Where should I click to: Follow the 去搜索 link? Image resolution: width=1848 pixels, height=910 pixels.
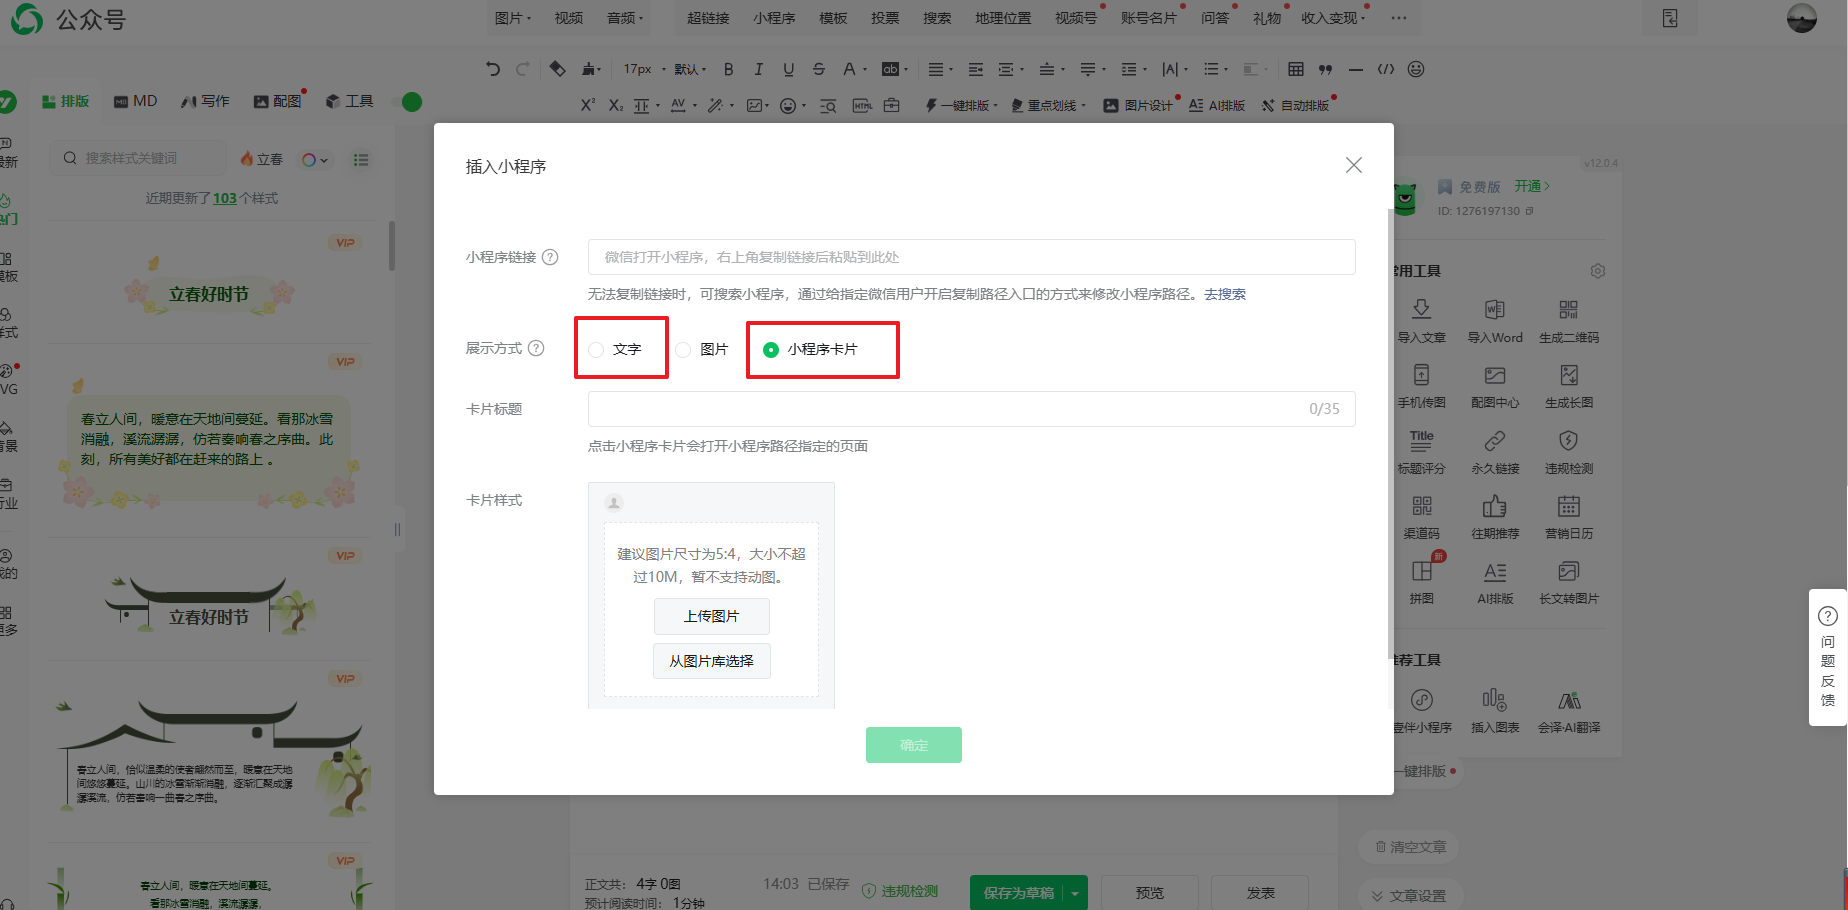tap(1224, 294)
